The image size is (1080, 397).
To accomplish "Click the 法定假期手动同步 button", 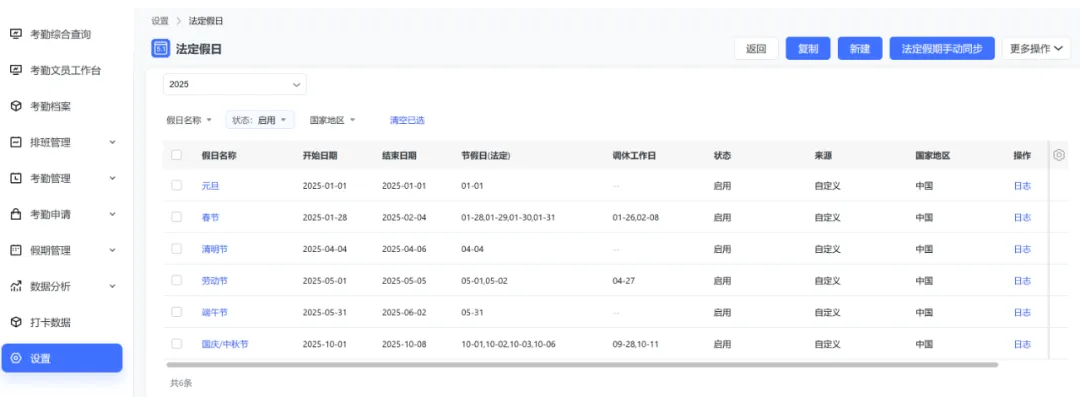I will (x=942, y=49).
